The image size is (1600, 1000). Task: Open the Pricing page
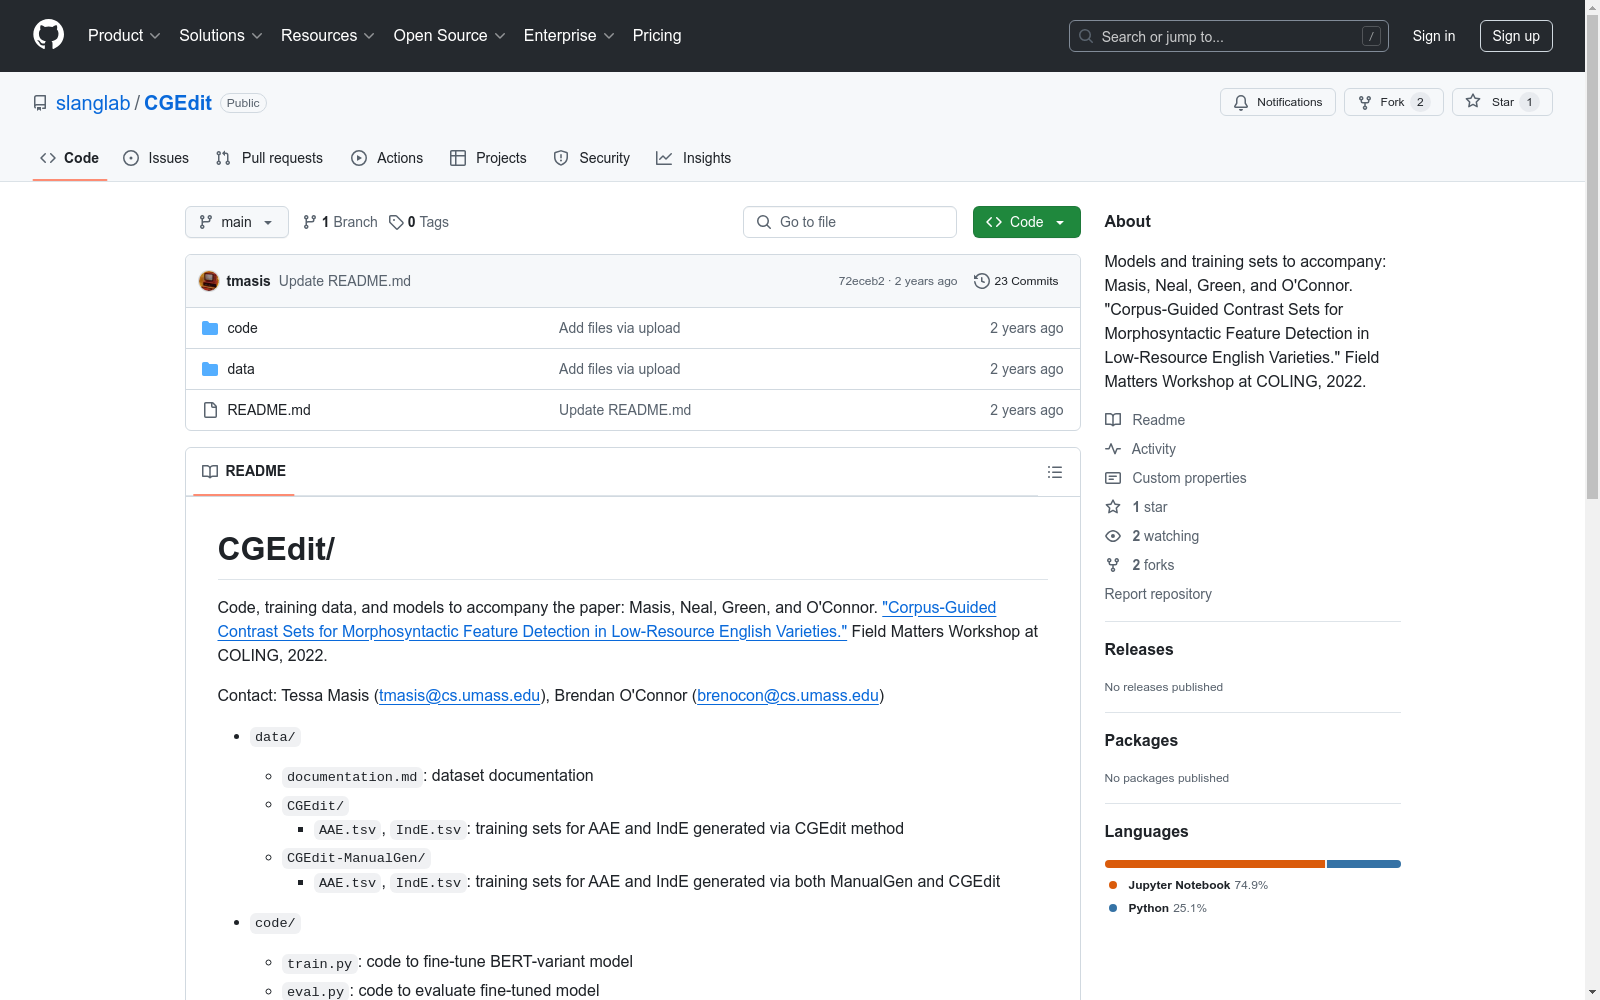pyautogui.click(x=657, y=35)
